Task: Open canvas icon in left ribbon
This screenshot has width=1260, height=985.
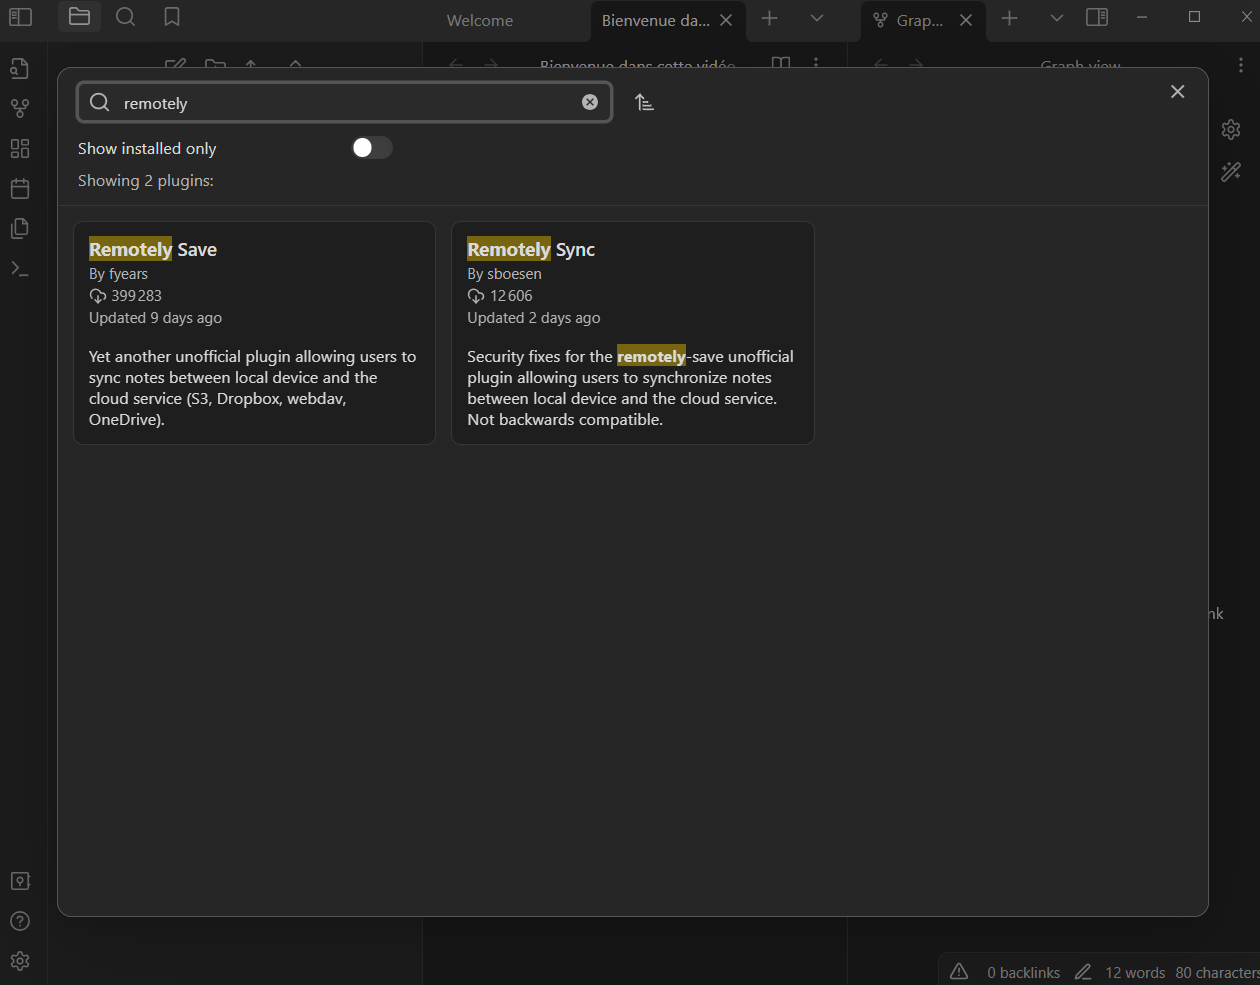Action: tap(20, 148)
